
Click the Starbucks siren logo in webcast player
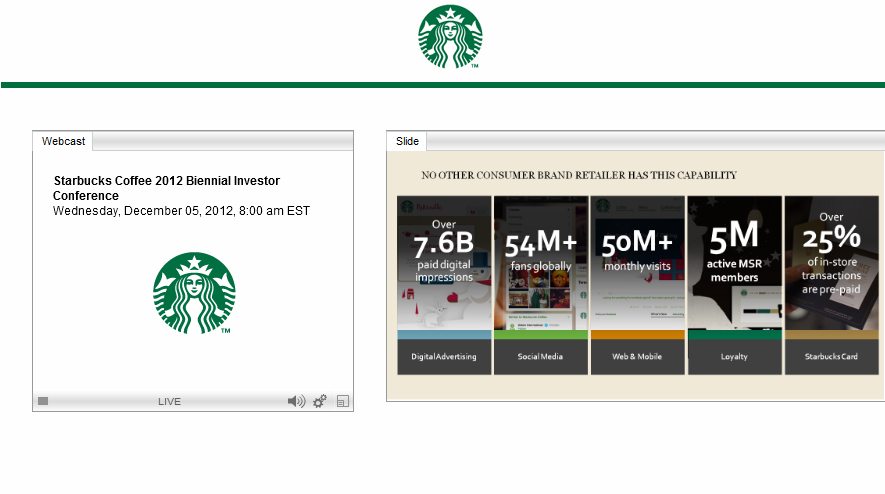[x=194, y=293]
